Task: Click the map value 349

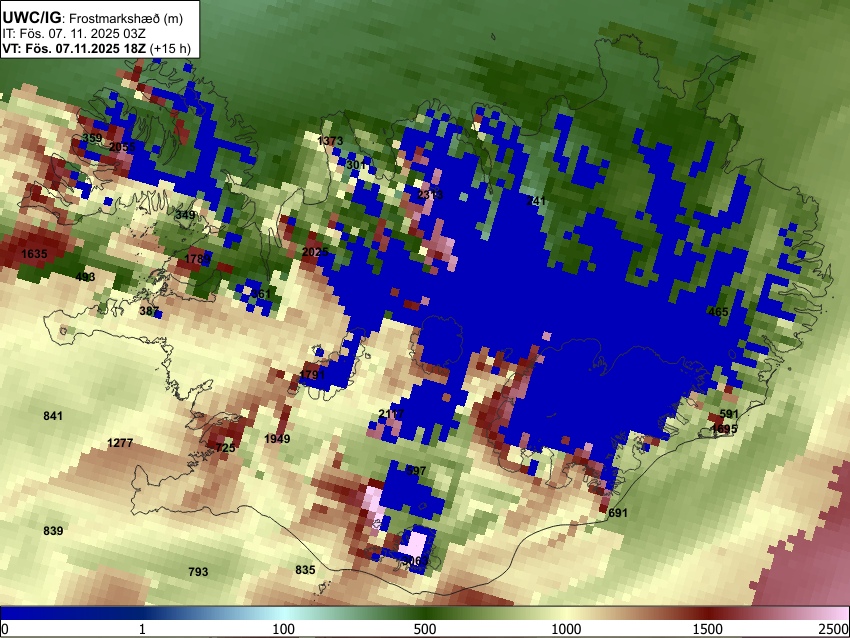Action: pos(185,215)
